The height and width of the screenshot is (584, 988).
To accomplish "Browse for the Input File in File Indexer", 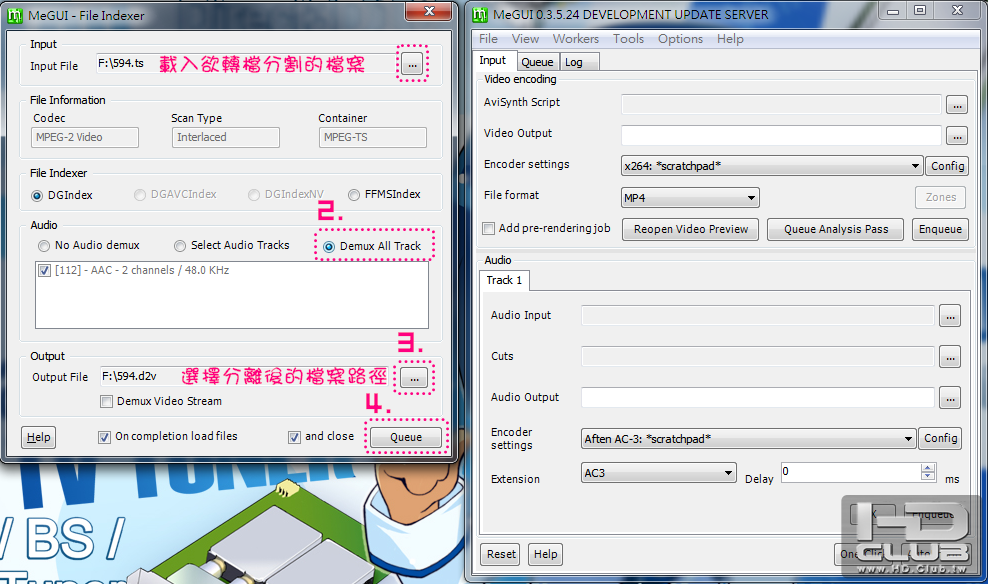I will coord(412,64).
